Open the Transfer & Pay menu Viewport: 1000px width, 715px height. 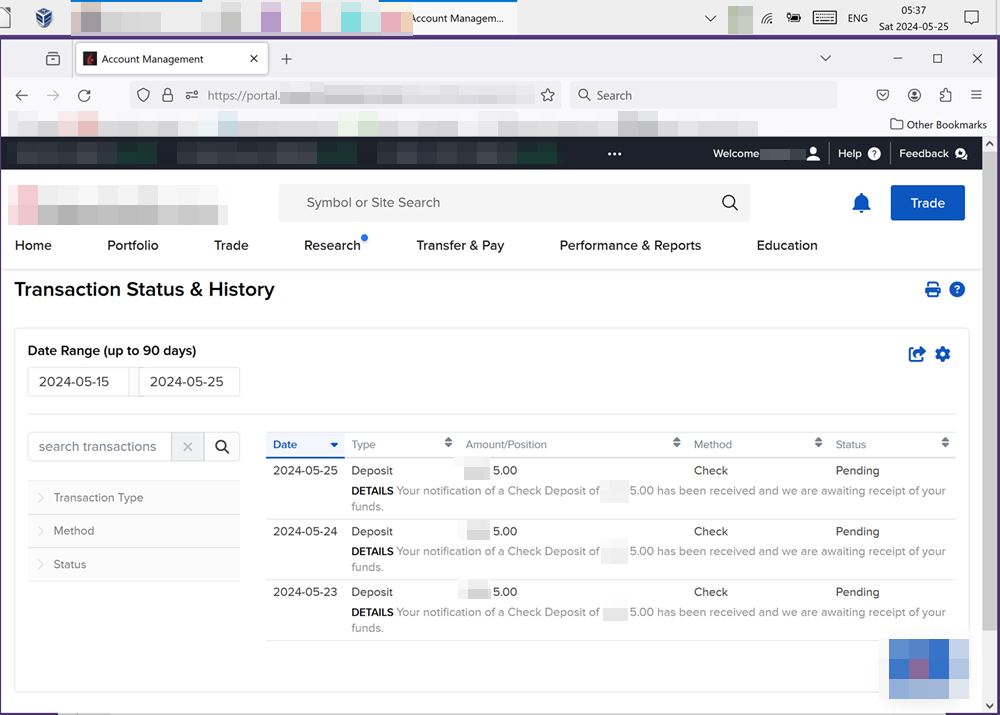pos(460,246)
